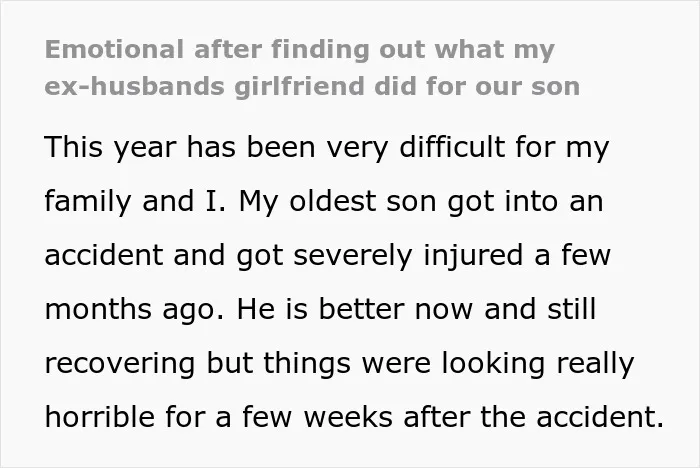Click the word 'recovering' in the paragraph
700x468 pixels.
[x=120, y=364]
